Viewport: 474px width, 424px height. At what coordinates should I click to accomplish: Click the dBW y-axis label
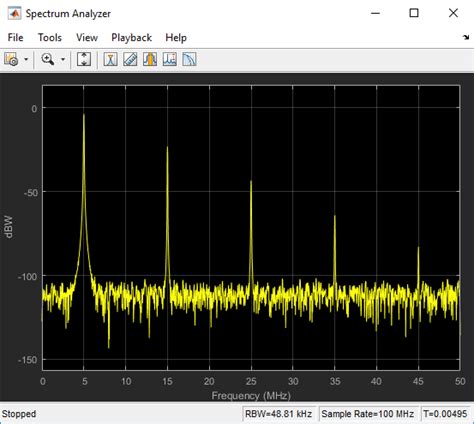click(x=9, y=227)
